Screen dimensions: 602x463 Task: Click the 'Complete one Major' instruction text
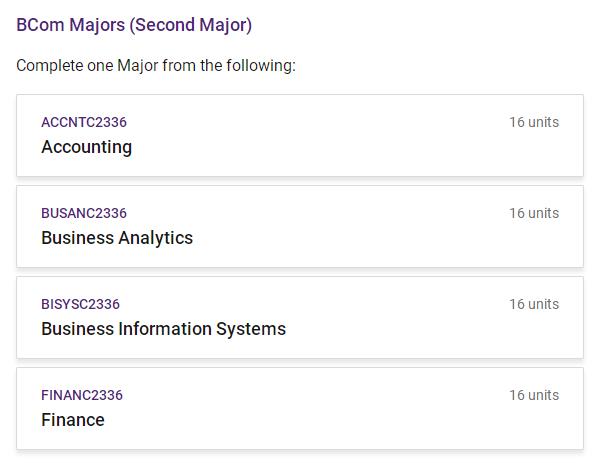[x=156, y=66]
